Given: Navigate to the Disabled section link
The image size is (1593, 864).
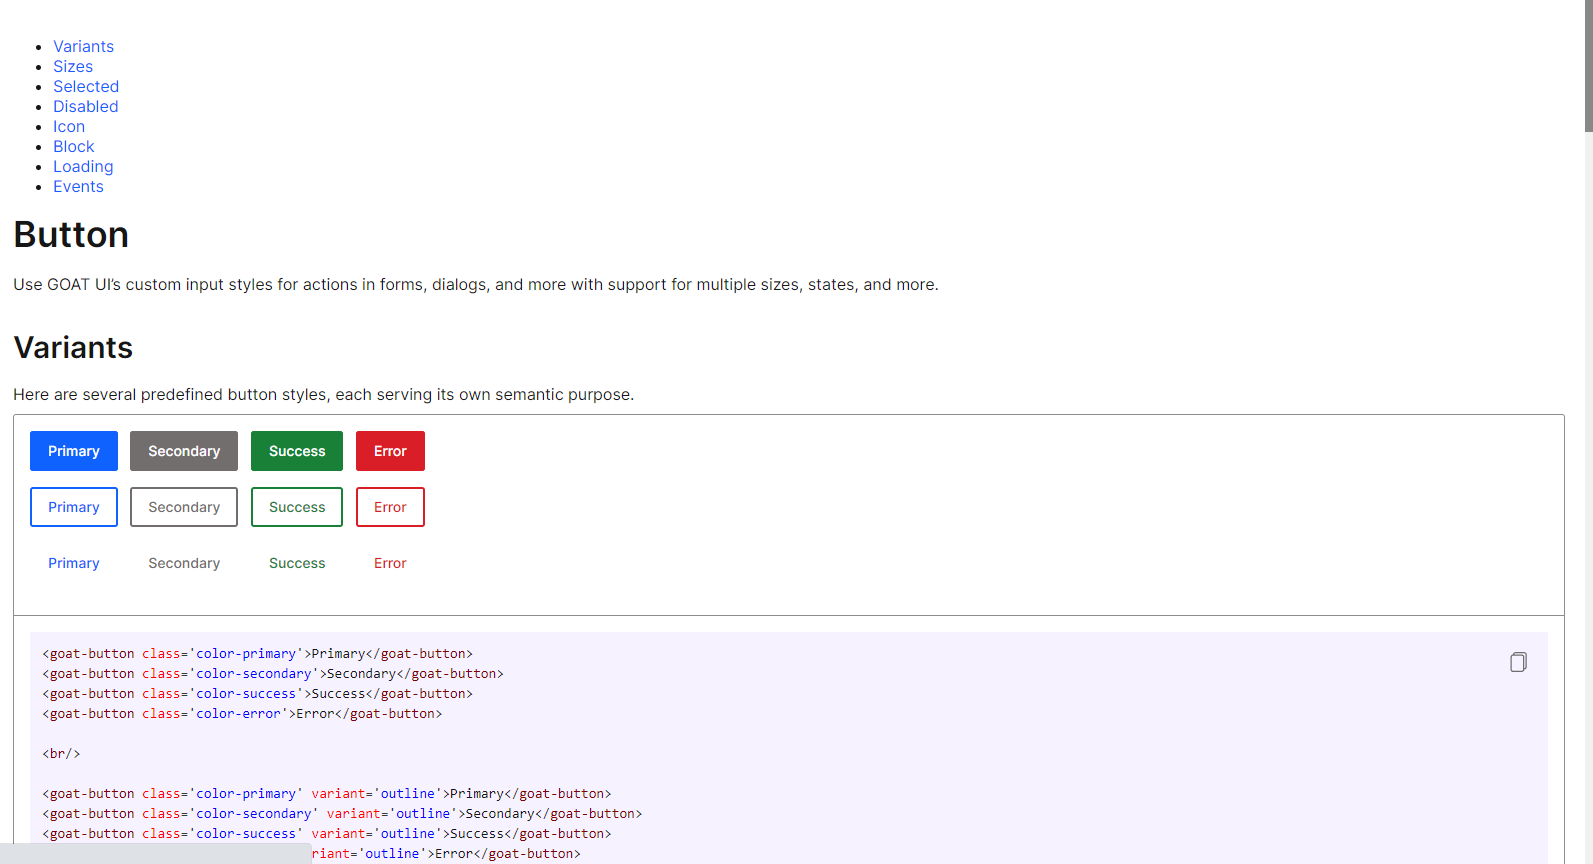Looking at the screenshot, I should [x=85, y=106].
